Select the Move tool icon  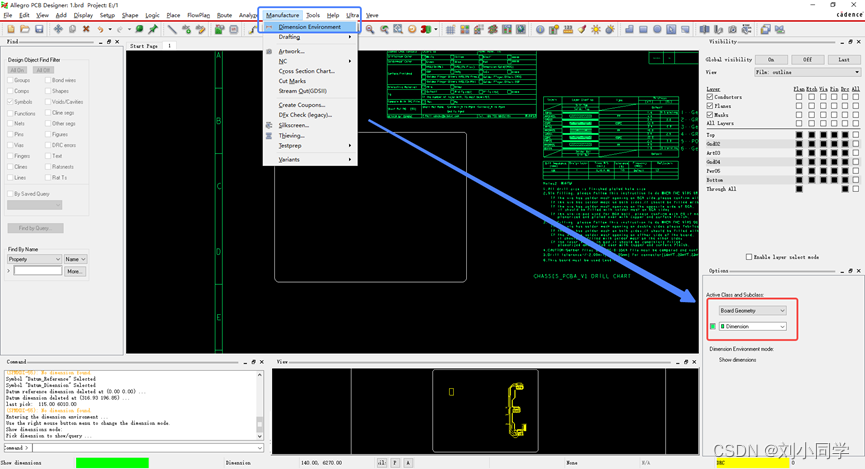coord(58,29)
